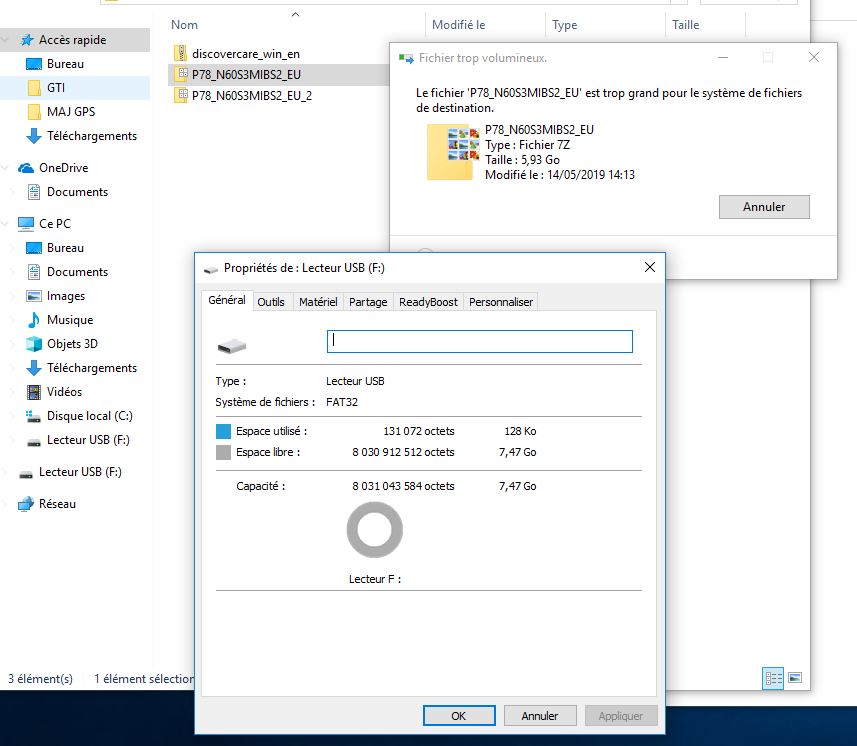857x746 pixels.
Task: Click the P78_N60S3MIBS2_EU file thumbnail in error dialog
Action: [453, 152]
